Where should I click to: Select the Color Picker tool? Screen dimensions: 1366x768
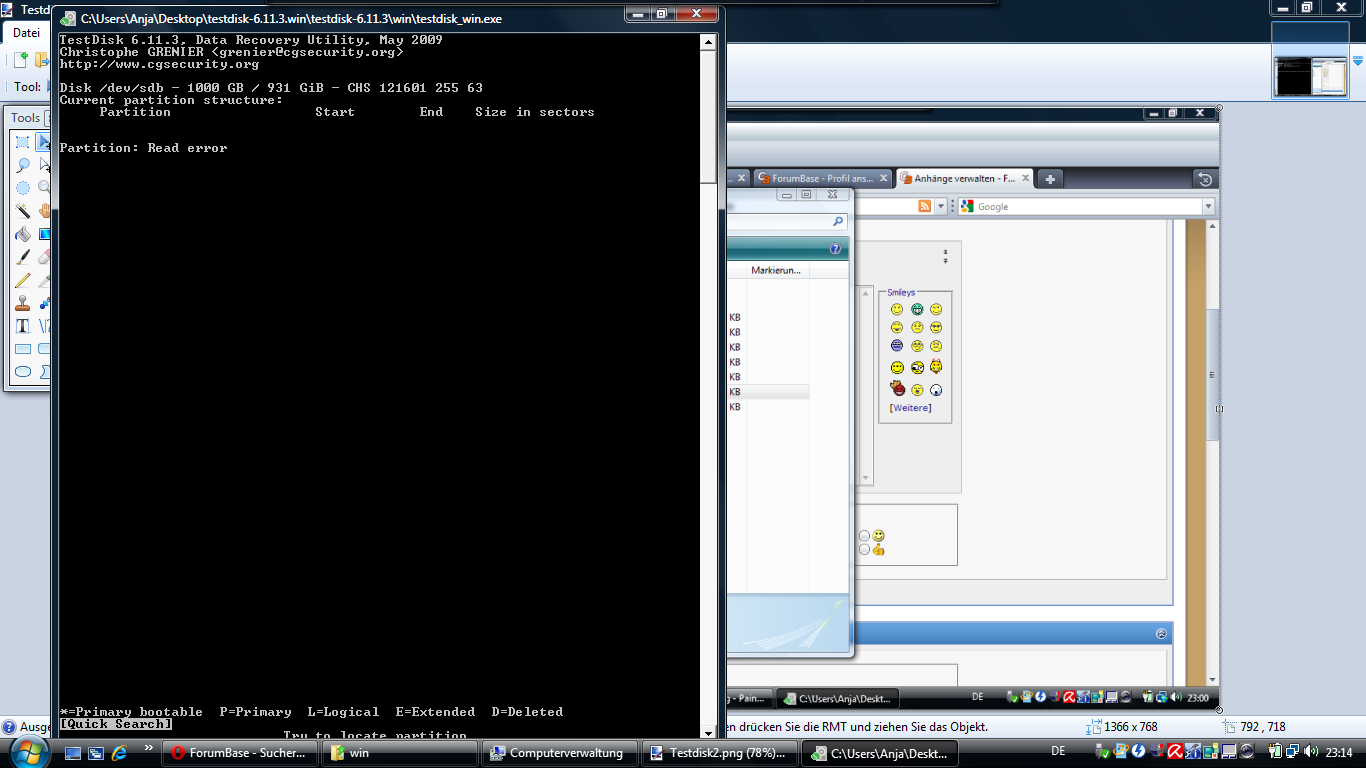[45, 280]
